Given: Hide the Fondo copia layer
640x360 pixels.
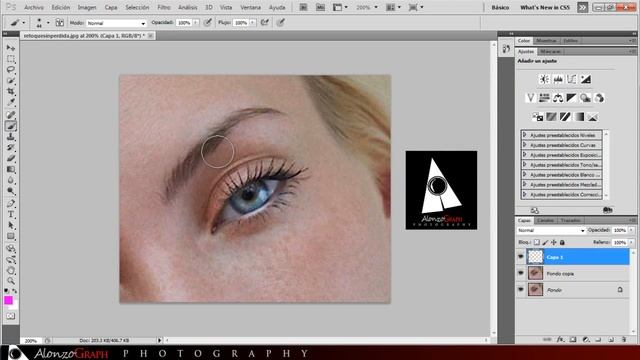Looking at the screenshot, I should click(x=521, y=273).
